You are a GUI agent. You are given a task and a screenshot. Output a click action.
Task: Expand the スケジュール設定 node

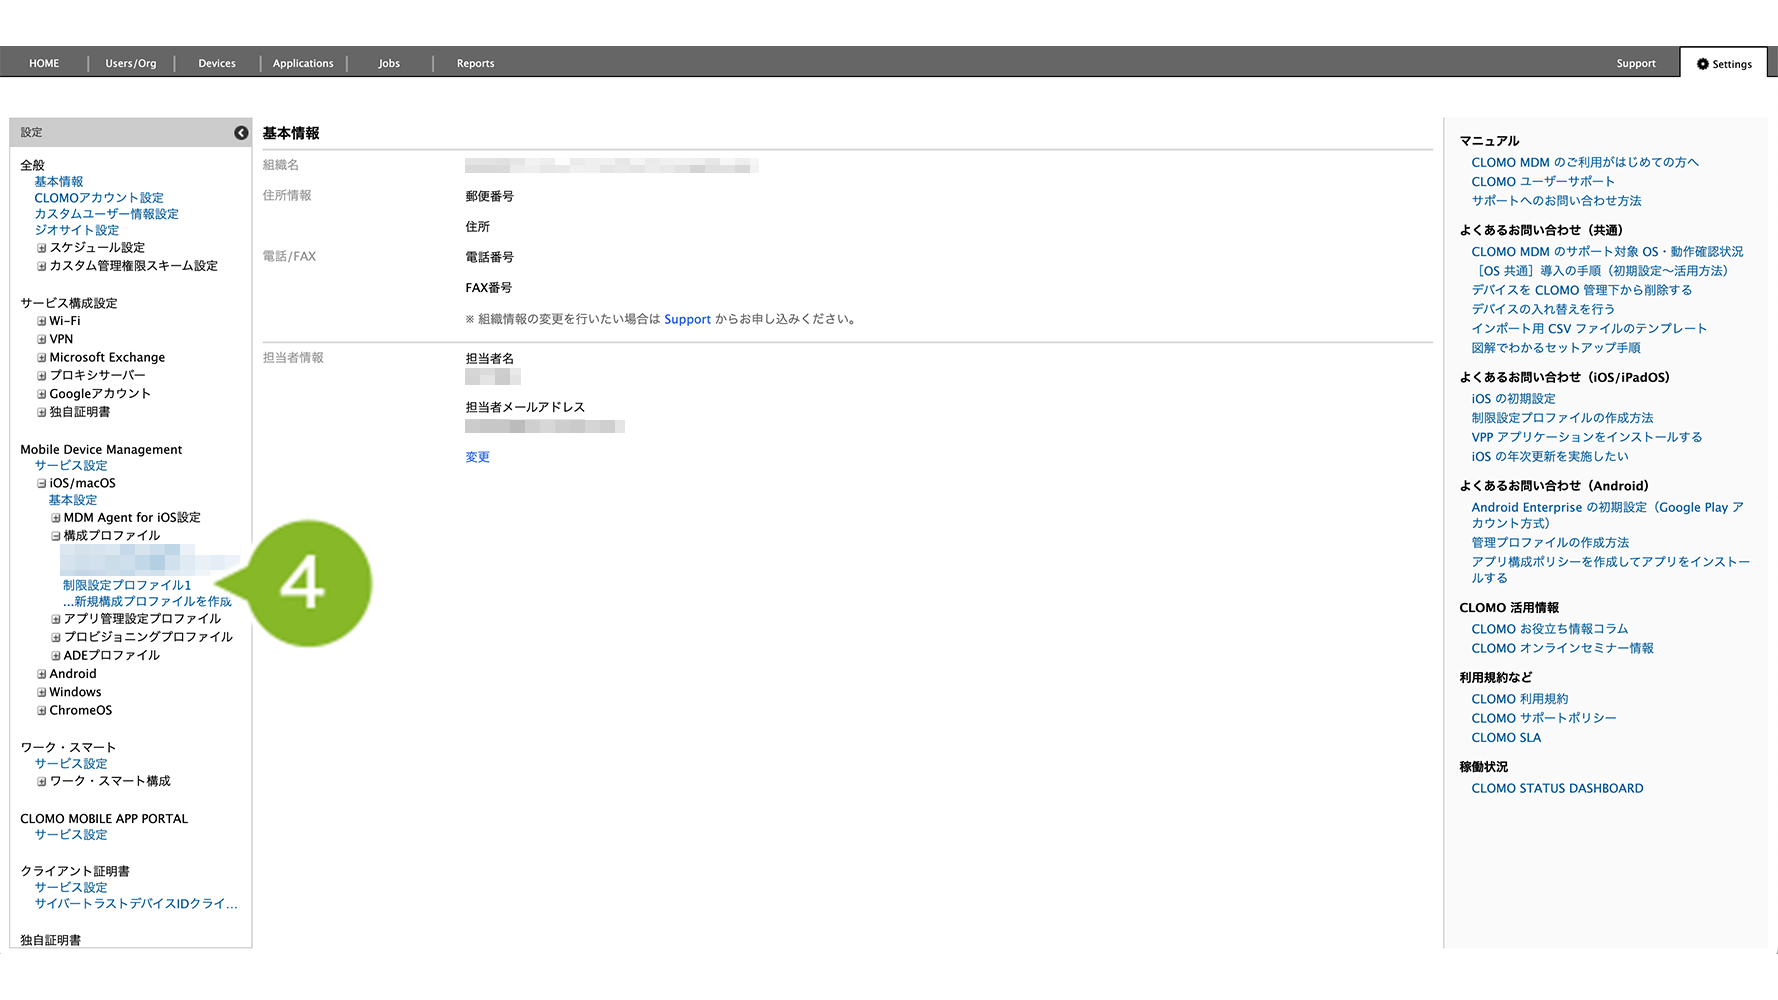tap(42, 248)
